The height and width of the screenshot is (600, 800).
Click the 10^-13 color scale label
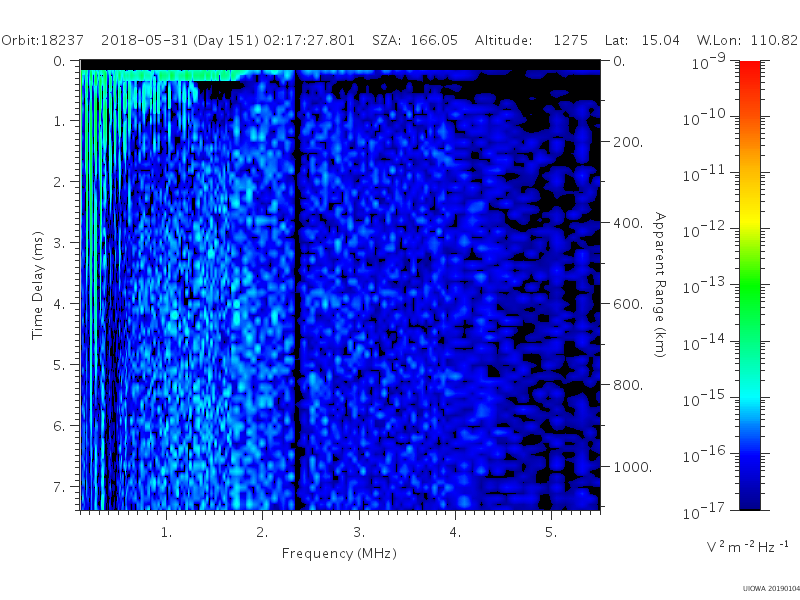point(704,286)
